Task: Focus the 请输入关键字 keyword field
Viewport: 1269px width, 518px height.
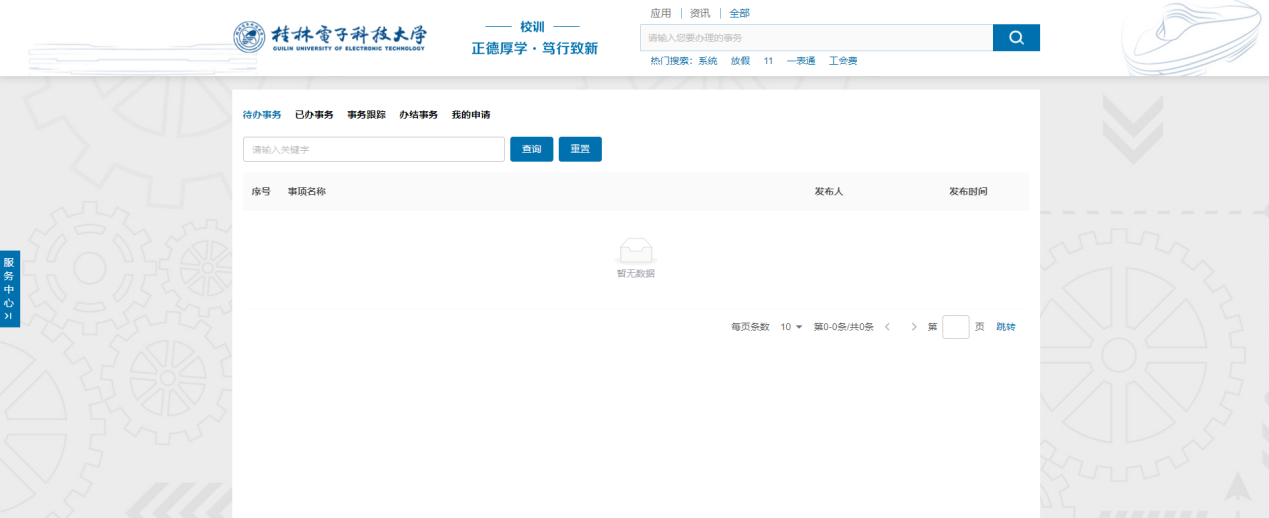Action: coord(373,149)
